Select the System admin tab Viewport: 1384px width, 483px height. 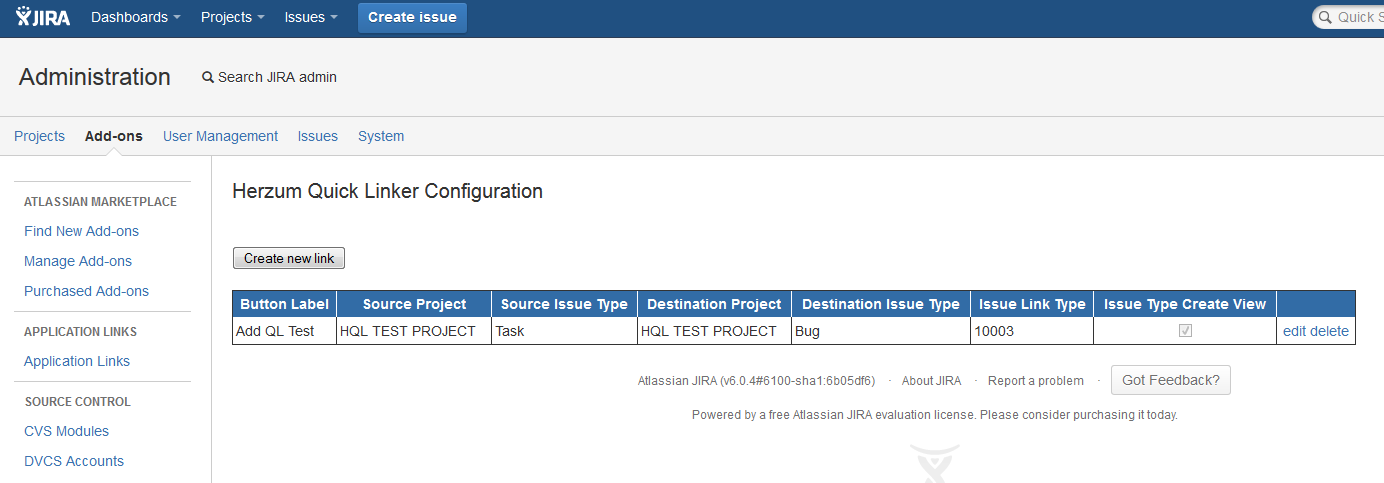click(x=381, y=136)
